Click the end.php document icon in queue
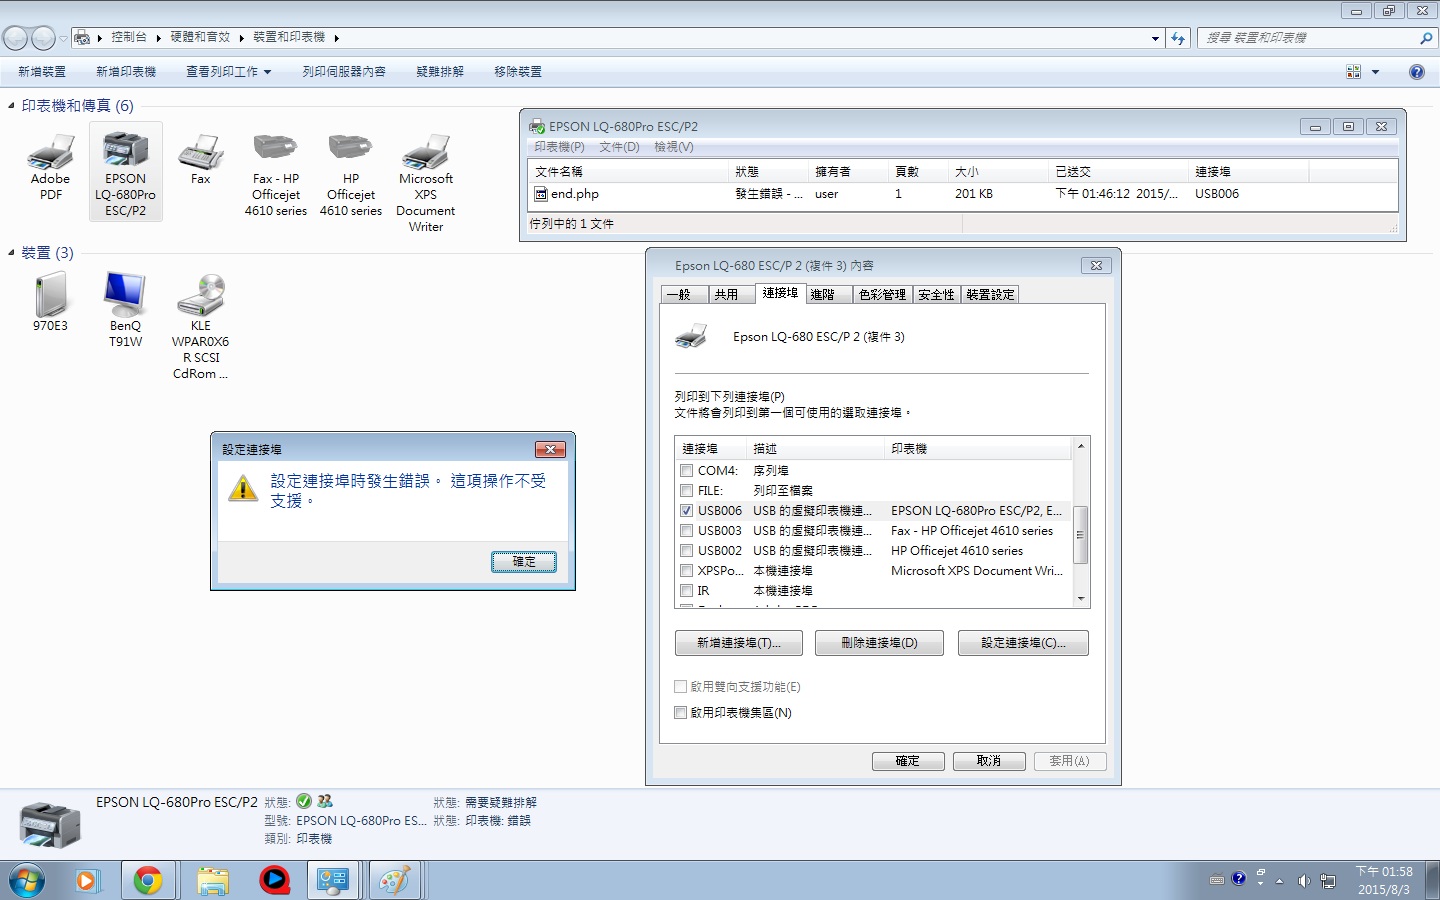1440x900 pixels. (541, 194)
